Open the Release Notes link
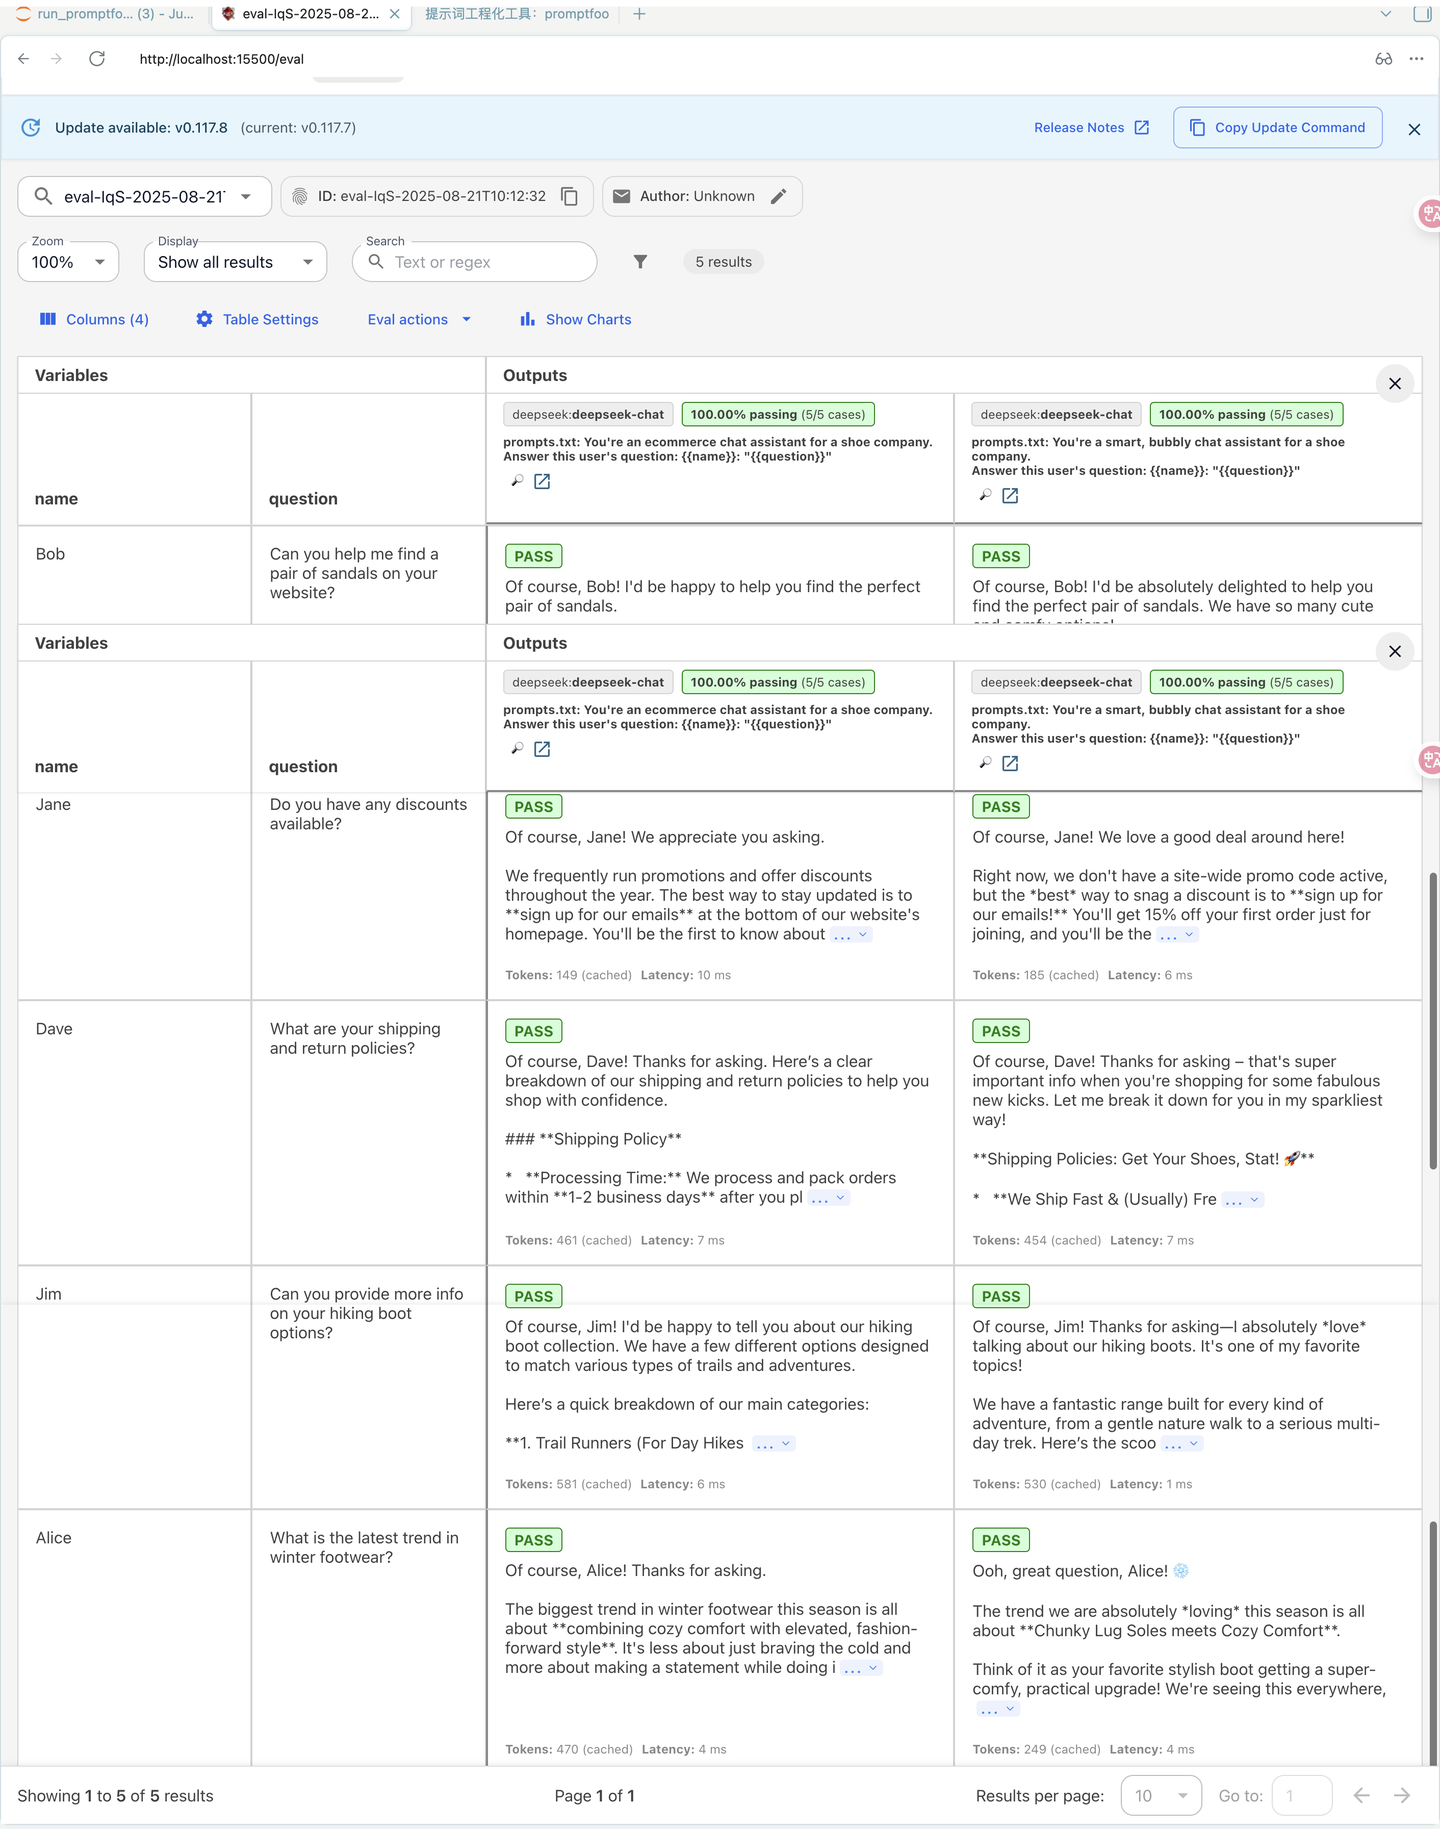The width and height of the screenshot is (1440, 1829). coord(1091,128)
